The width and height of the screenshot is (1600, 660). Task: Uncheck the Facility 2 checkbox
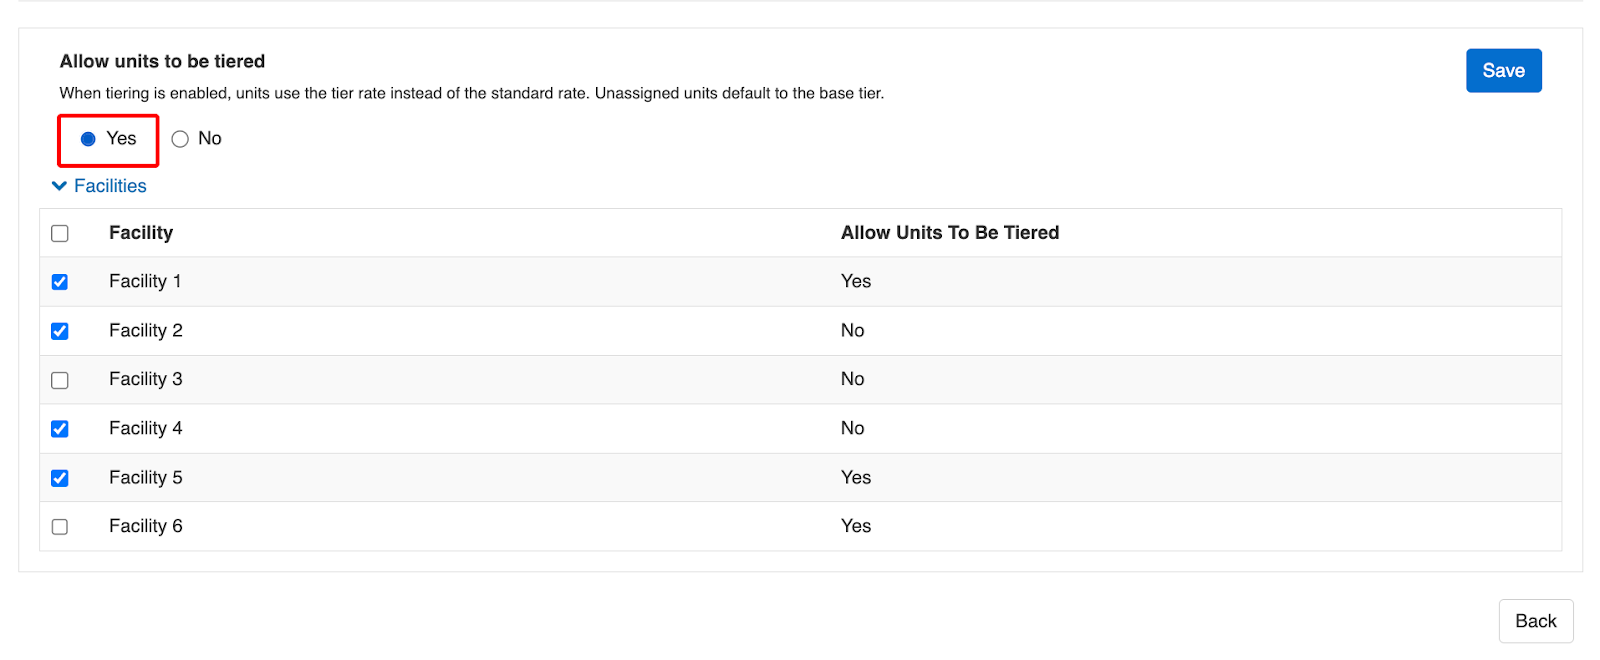pos(60,331)
